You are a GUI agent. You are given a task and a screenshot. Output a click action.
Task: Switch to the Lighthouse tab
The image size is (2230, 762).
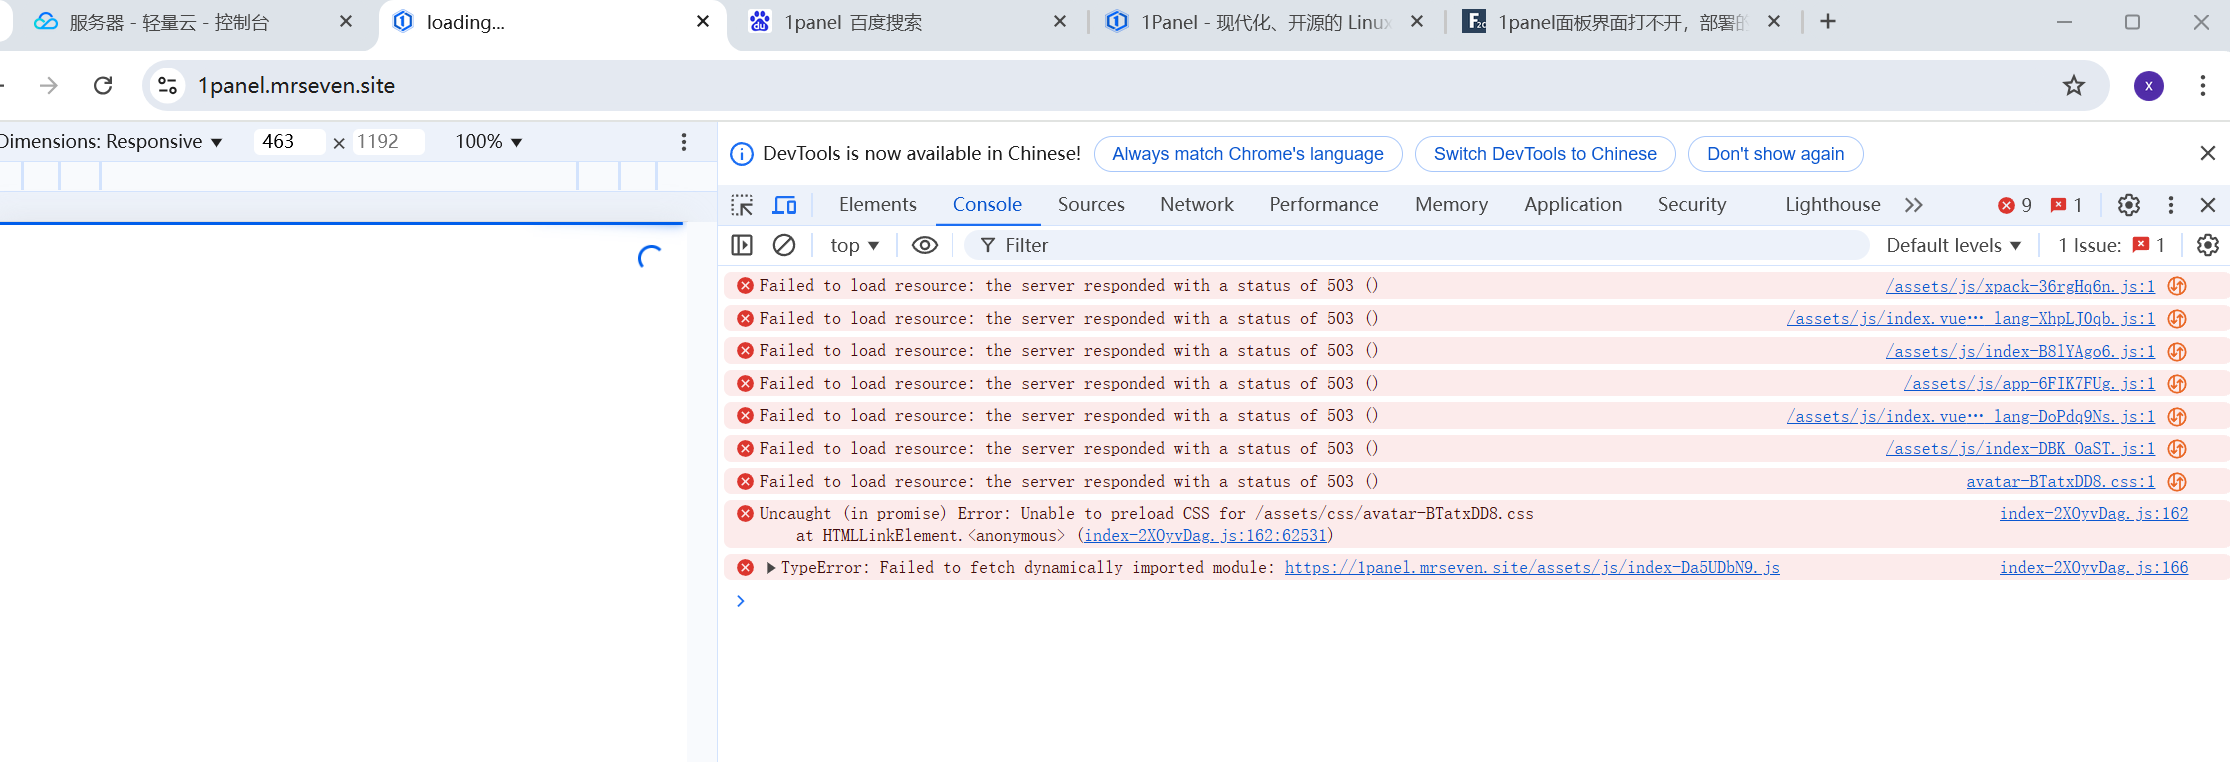point(1832,205)
